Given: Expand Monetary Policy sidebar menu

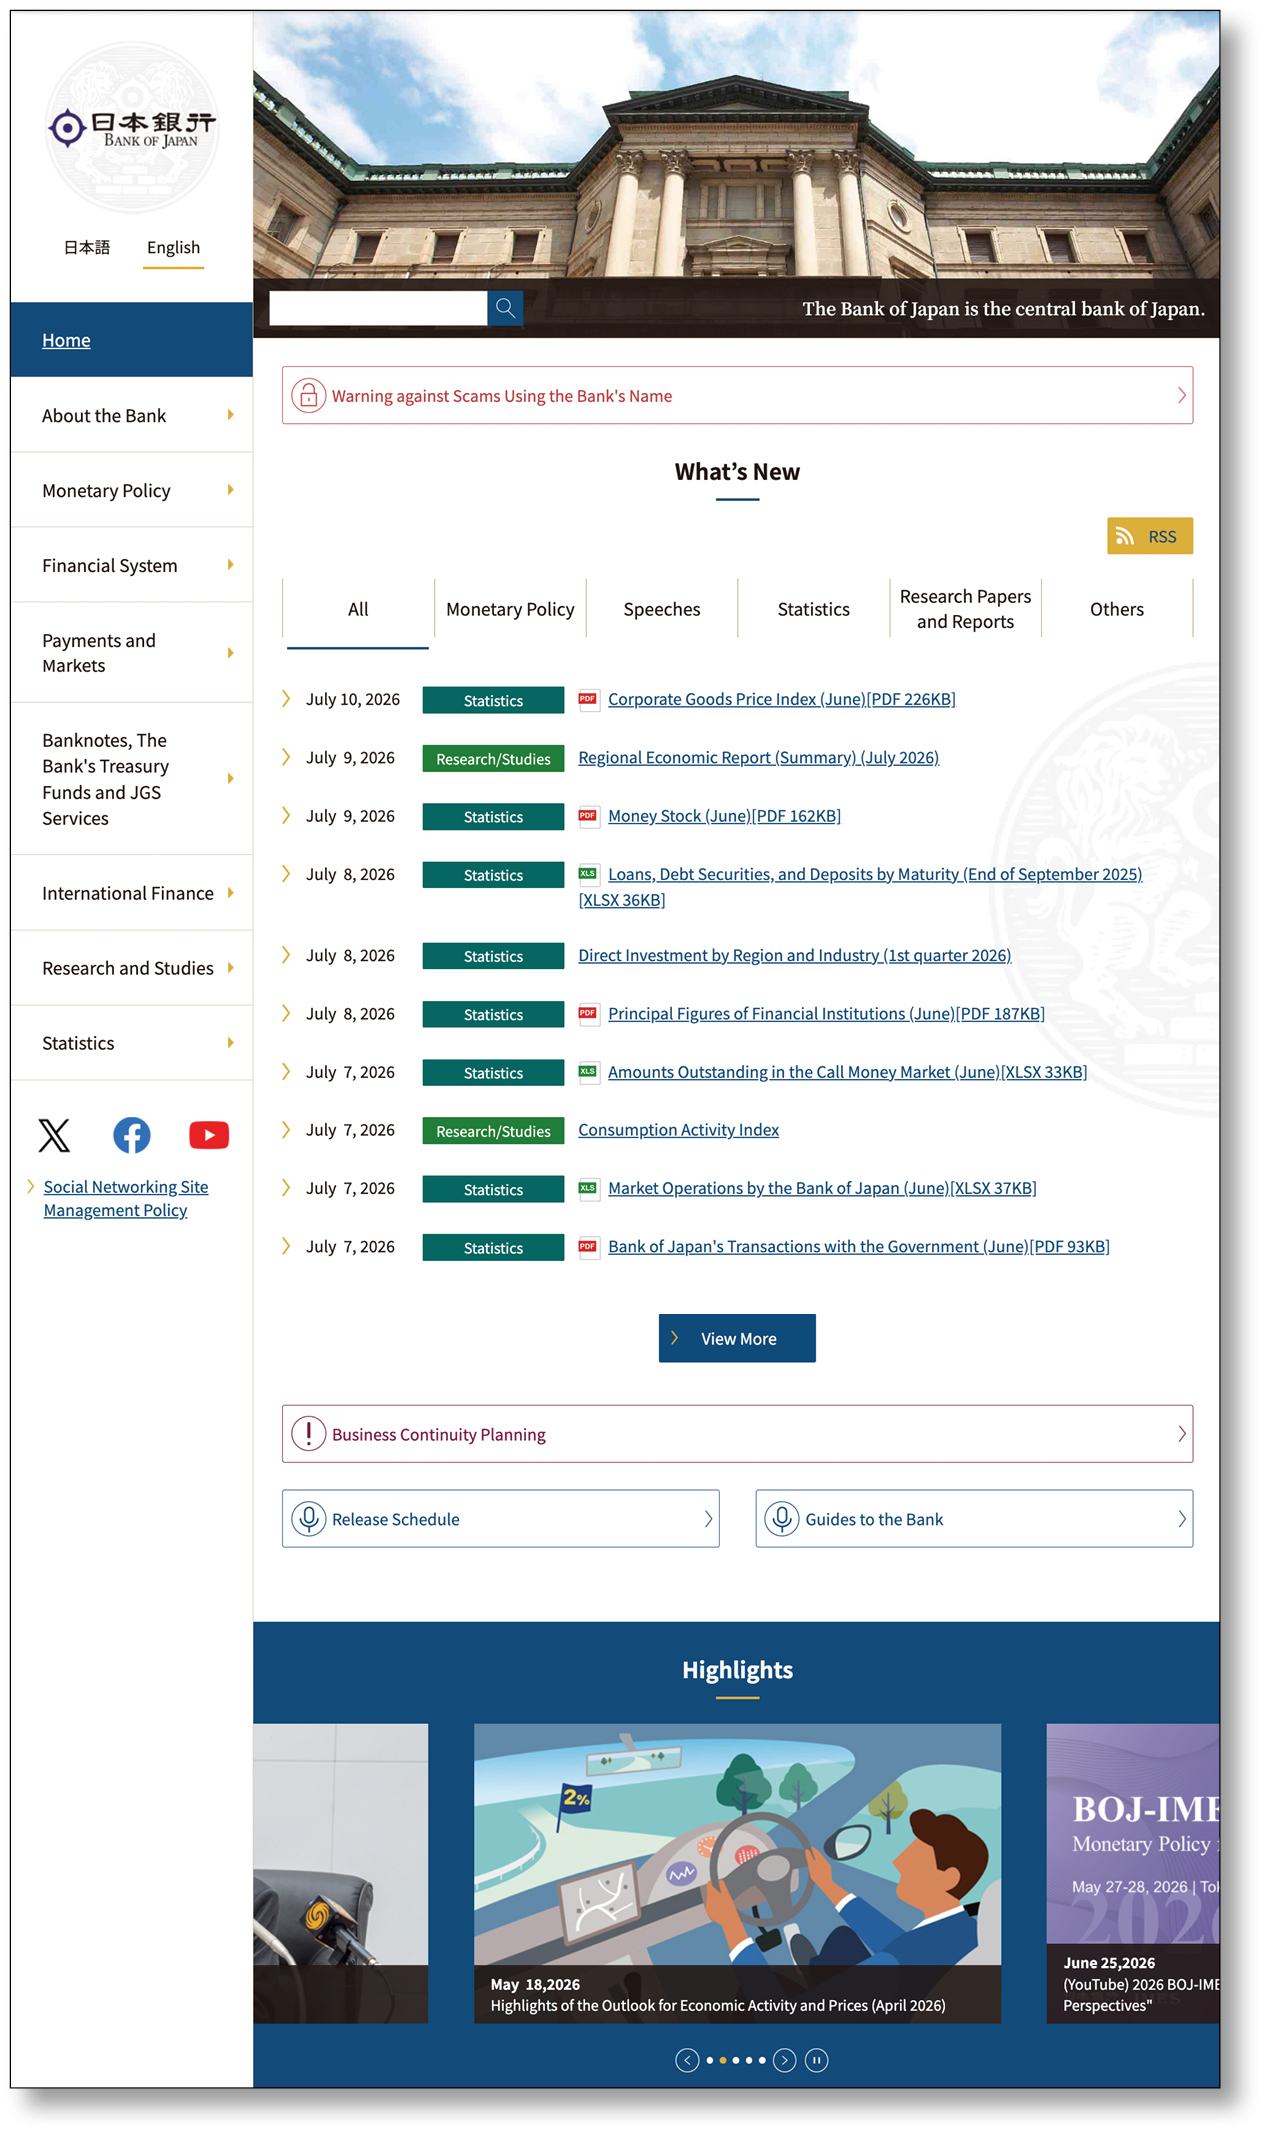Looking at the screenshot, I should pyautogui.click(x=132, y=490).
